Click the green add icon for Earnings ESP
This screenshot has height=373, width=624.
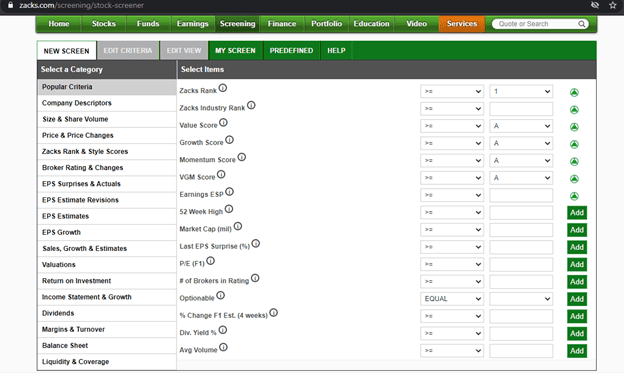(574, 196)
